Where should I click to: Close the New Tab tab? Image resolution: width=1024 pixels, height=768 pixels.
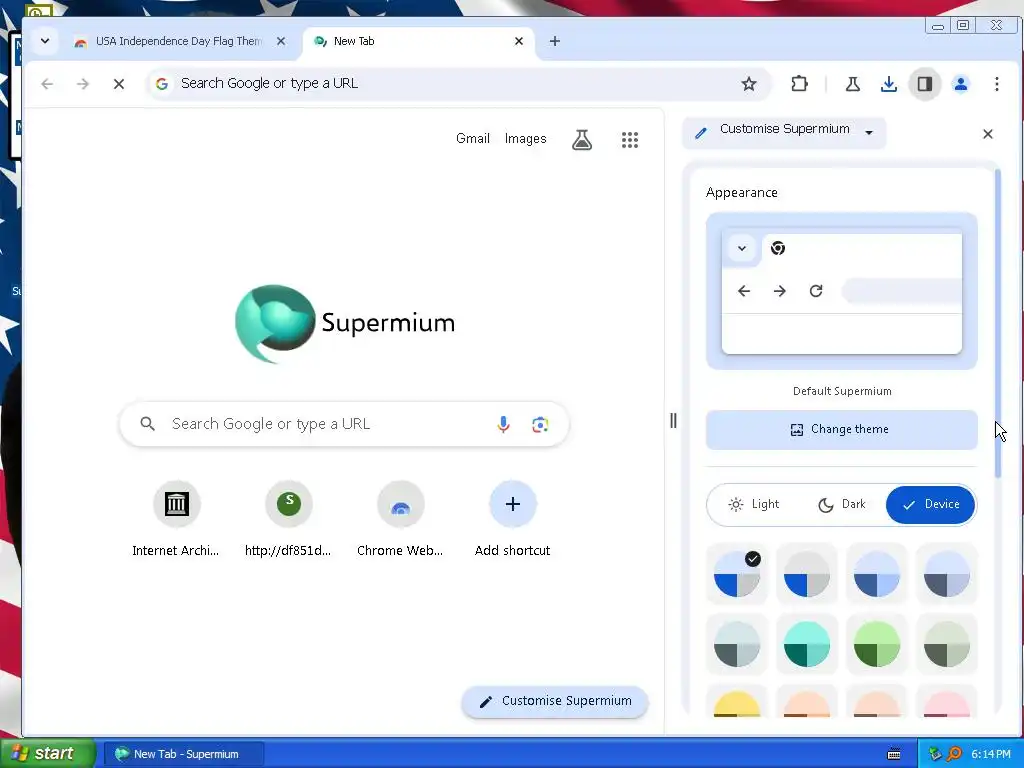click(519, 41)
